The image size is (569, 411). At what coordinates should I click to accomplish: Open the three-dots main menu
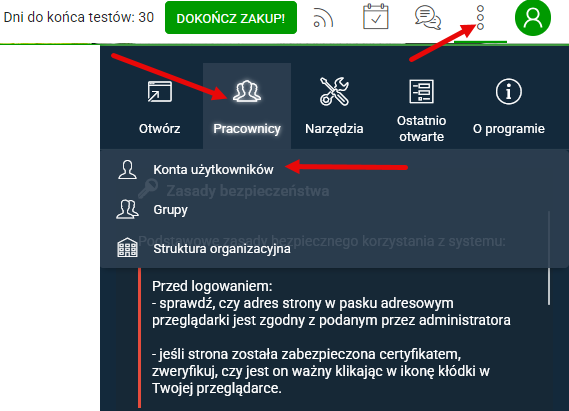pos(480,17)
